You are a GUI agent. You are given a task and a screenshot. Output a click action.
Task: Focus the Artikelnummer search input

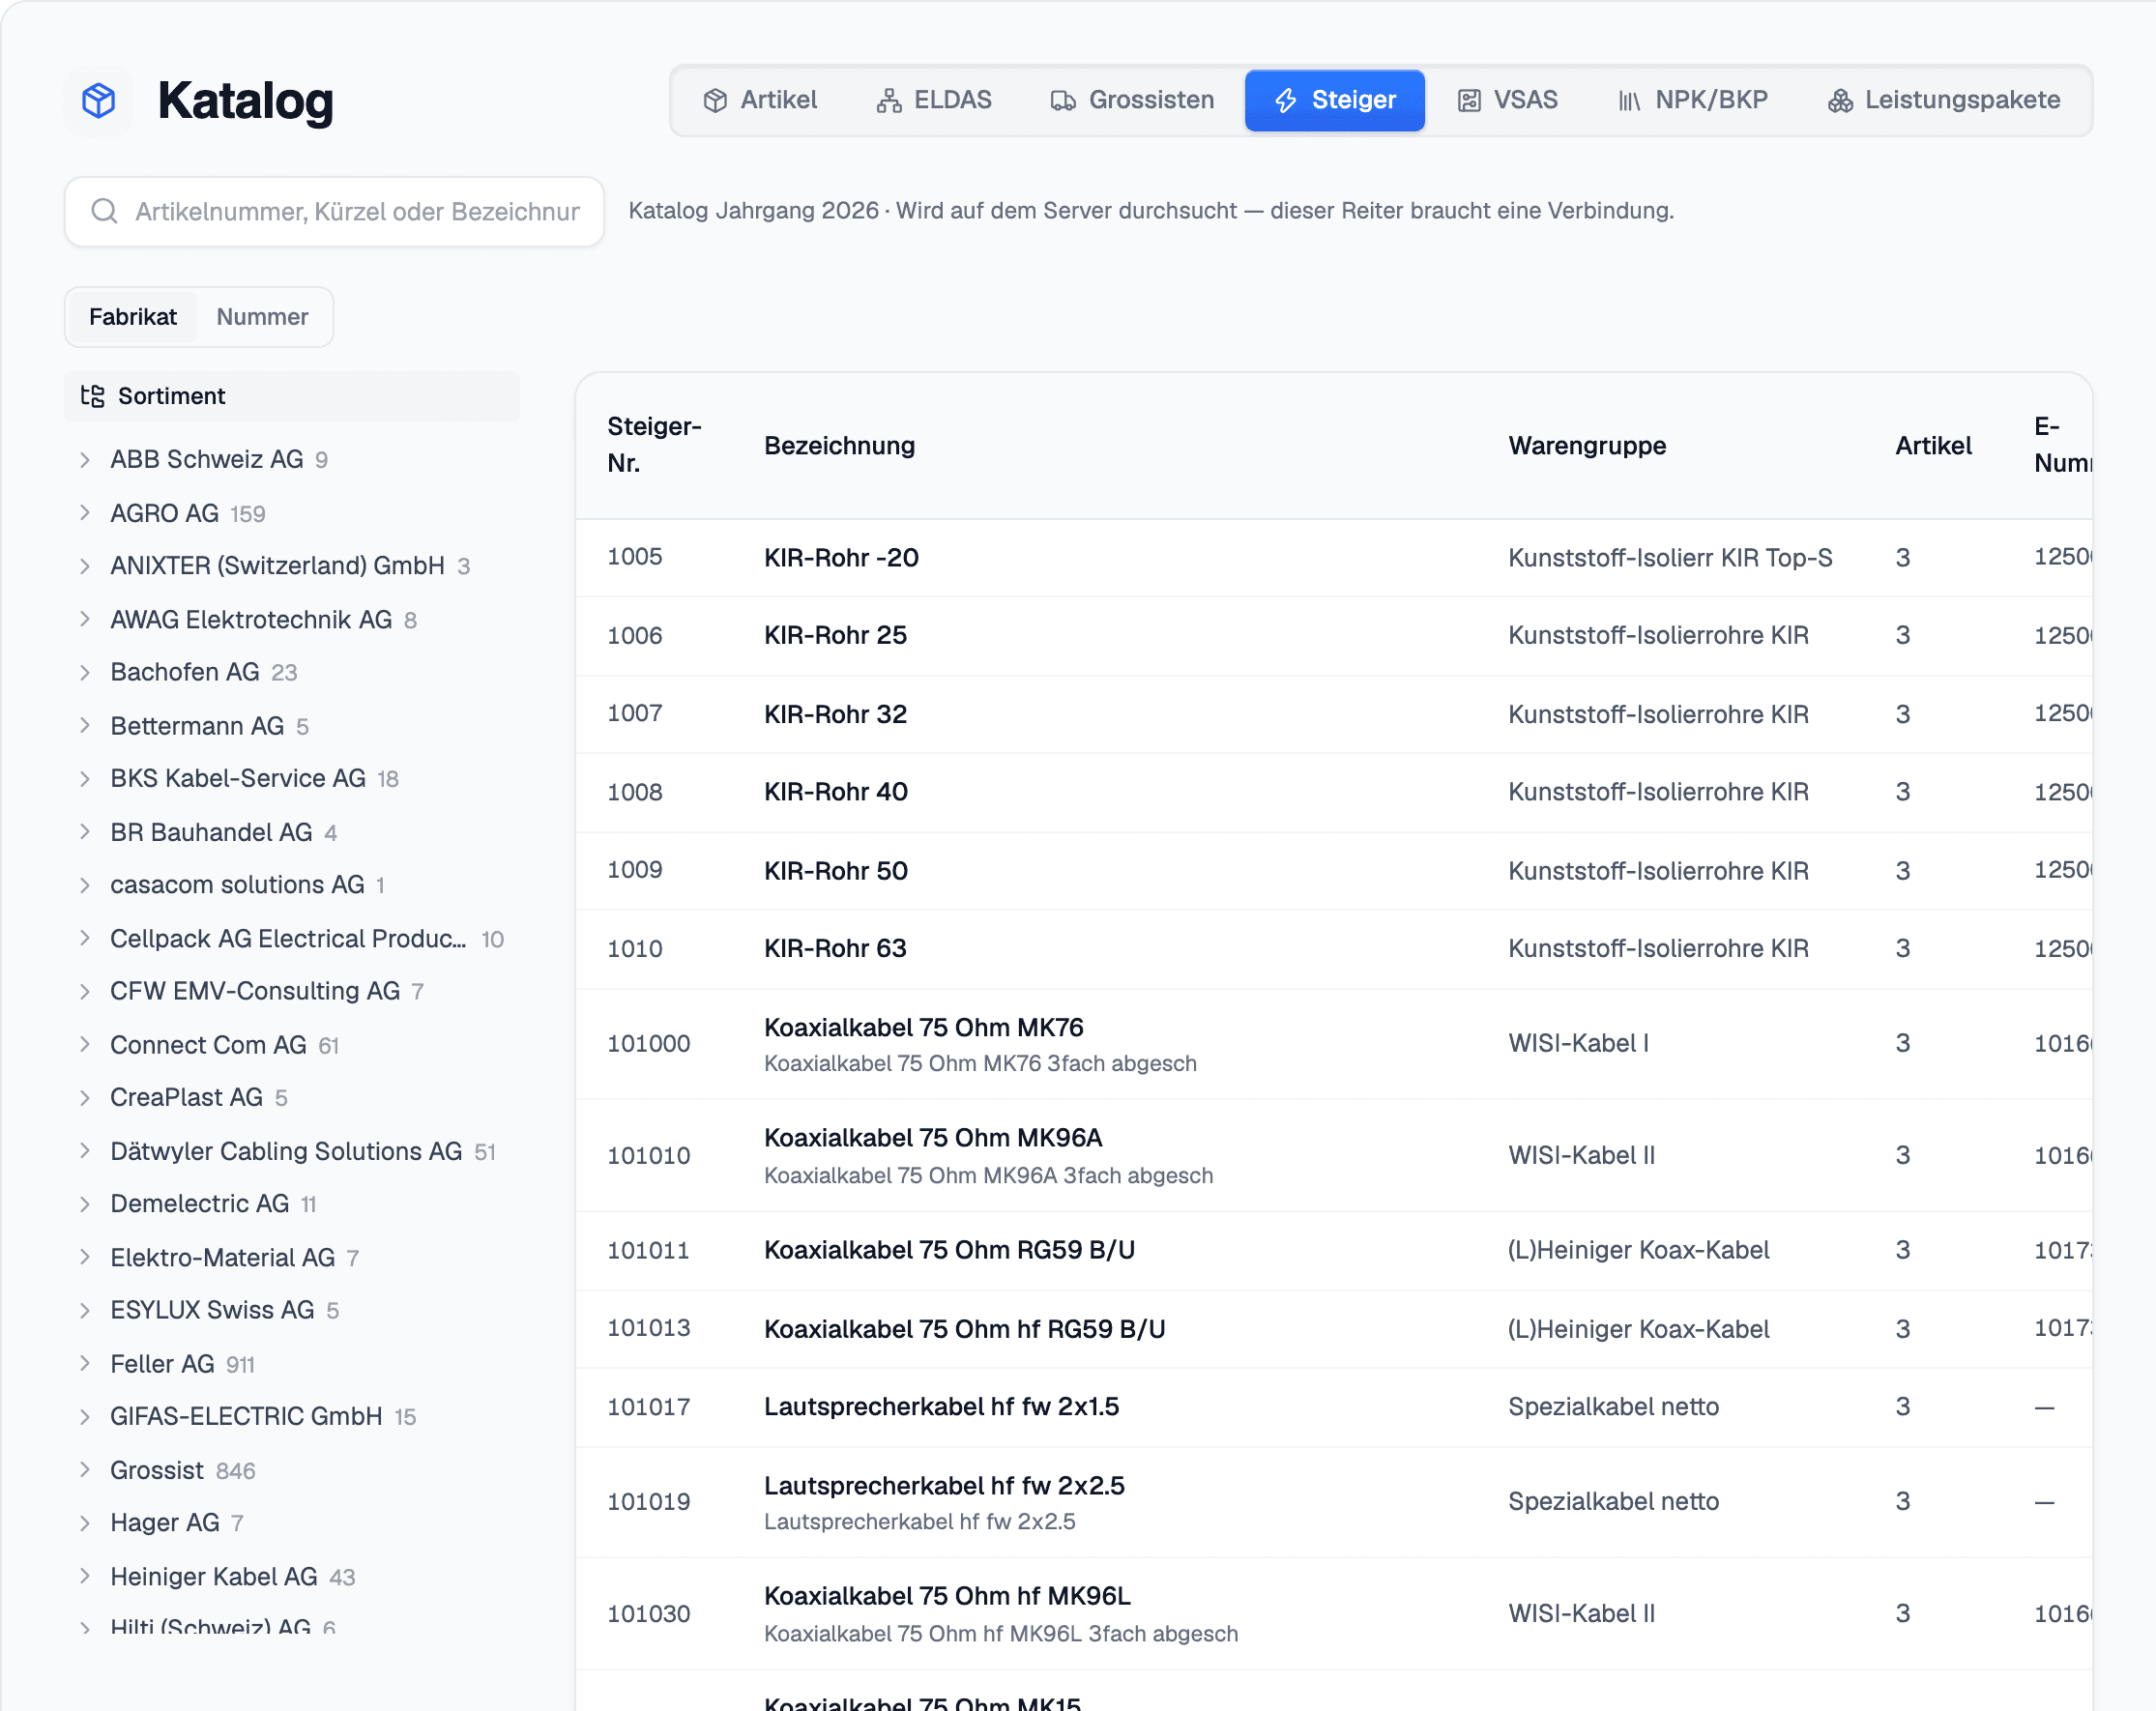click(334, 212)
